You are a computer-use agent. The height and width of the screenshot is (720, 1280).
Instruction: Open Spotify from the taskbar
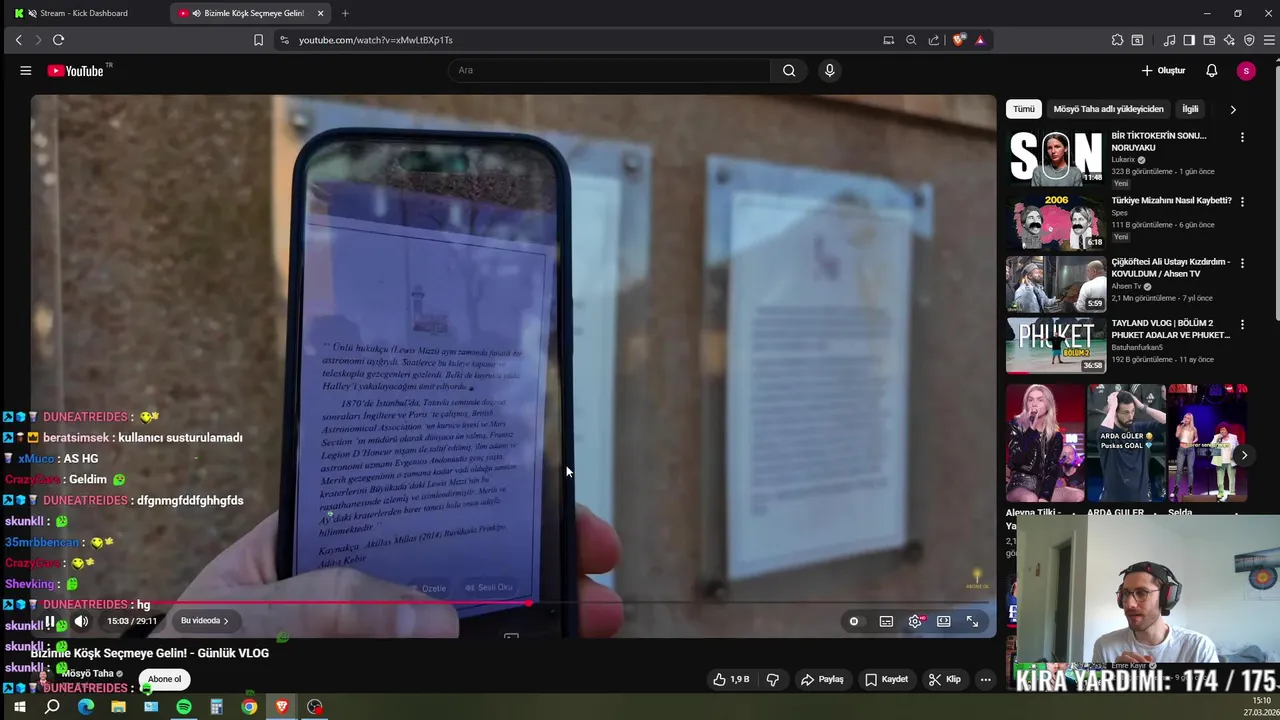pos(184,707)
